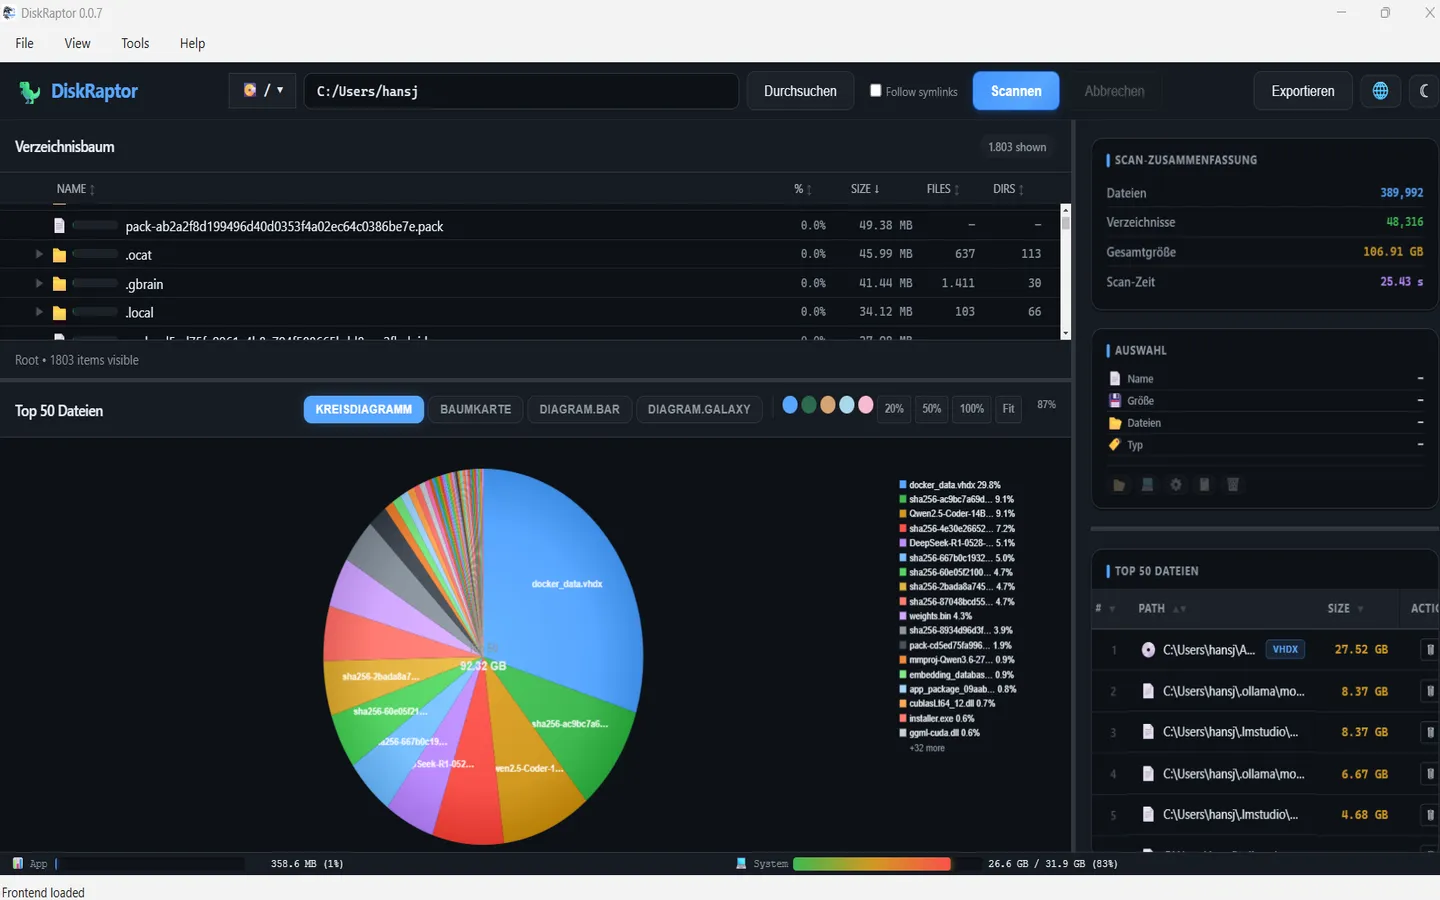This screenshot has width=1440, height=900.
Task: Click the directory tree scrollbar down arrow
Action: click(1065, 333)
